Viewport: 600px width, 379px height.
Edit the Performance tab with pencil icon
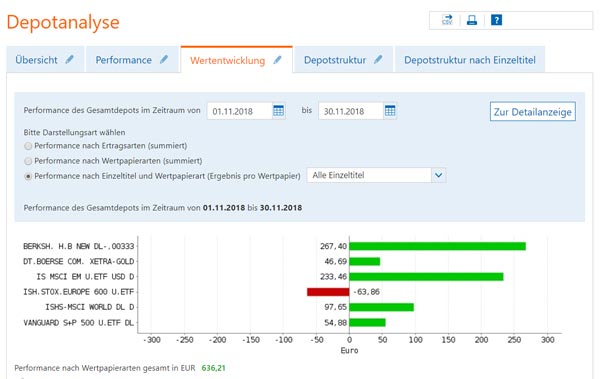(164, 59)
